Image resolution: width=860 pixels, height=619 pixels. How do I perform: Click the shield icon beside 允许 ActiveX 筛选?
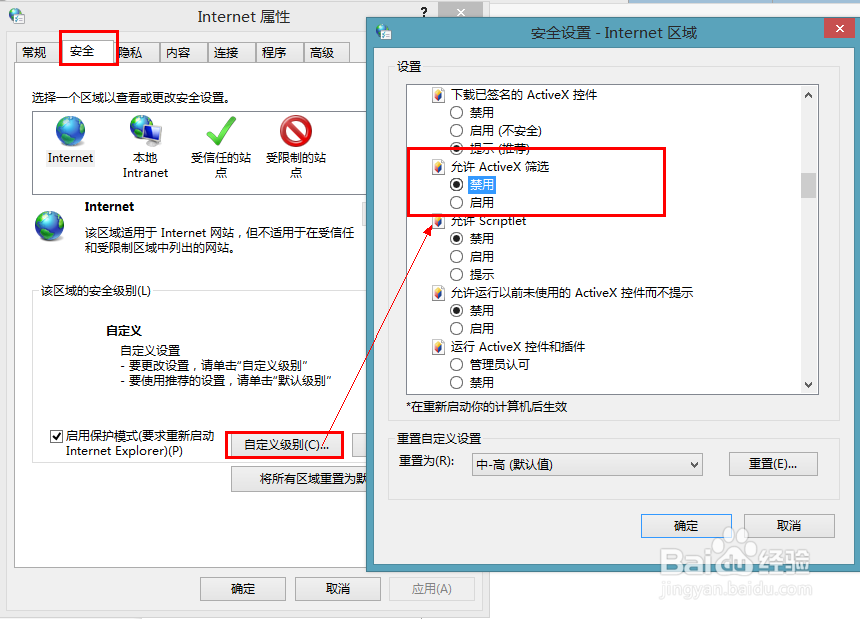pyautogui.click(x=438, y=167)
